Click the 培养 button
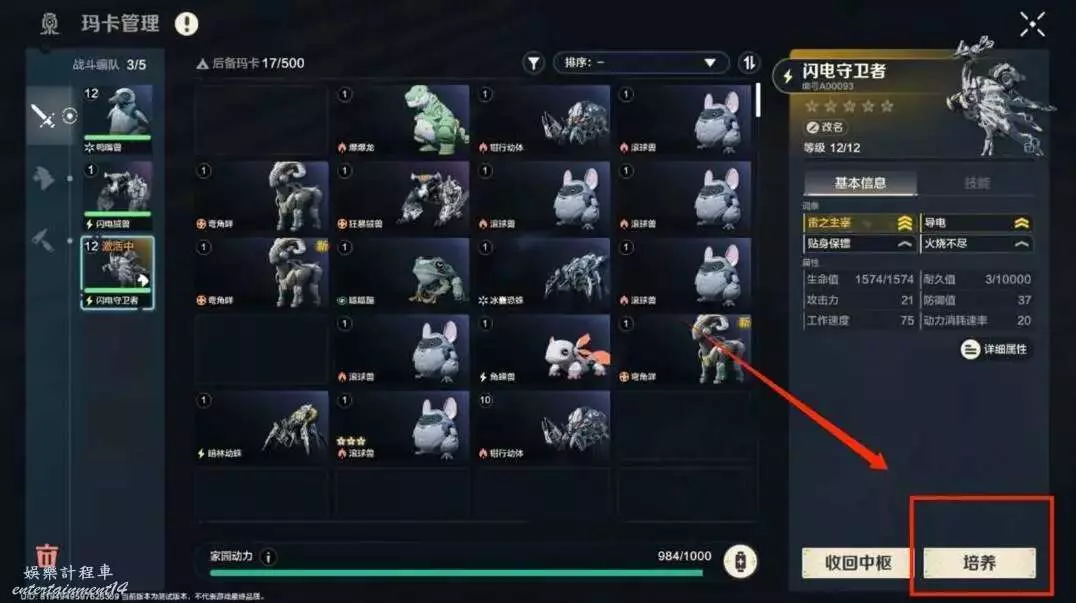The image size is (1076, 603). [x=979, y=563]
